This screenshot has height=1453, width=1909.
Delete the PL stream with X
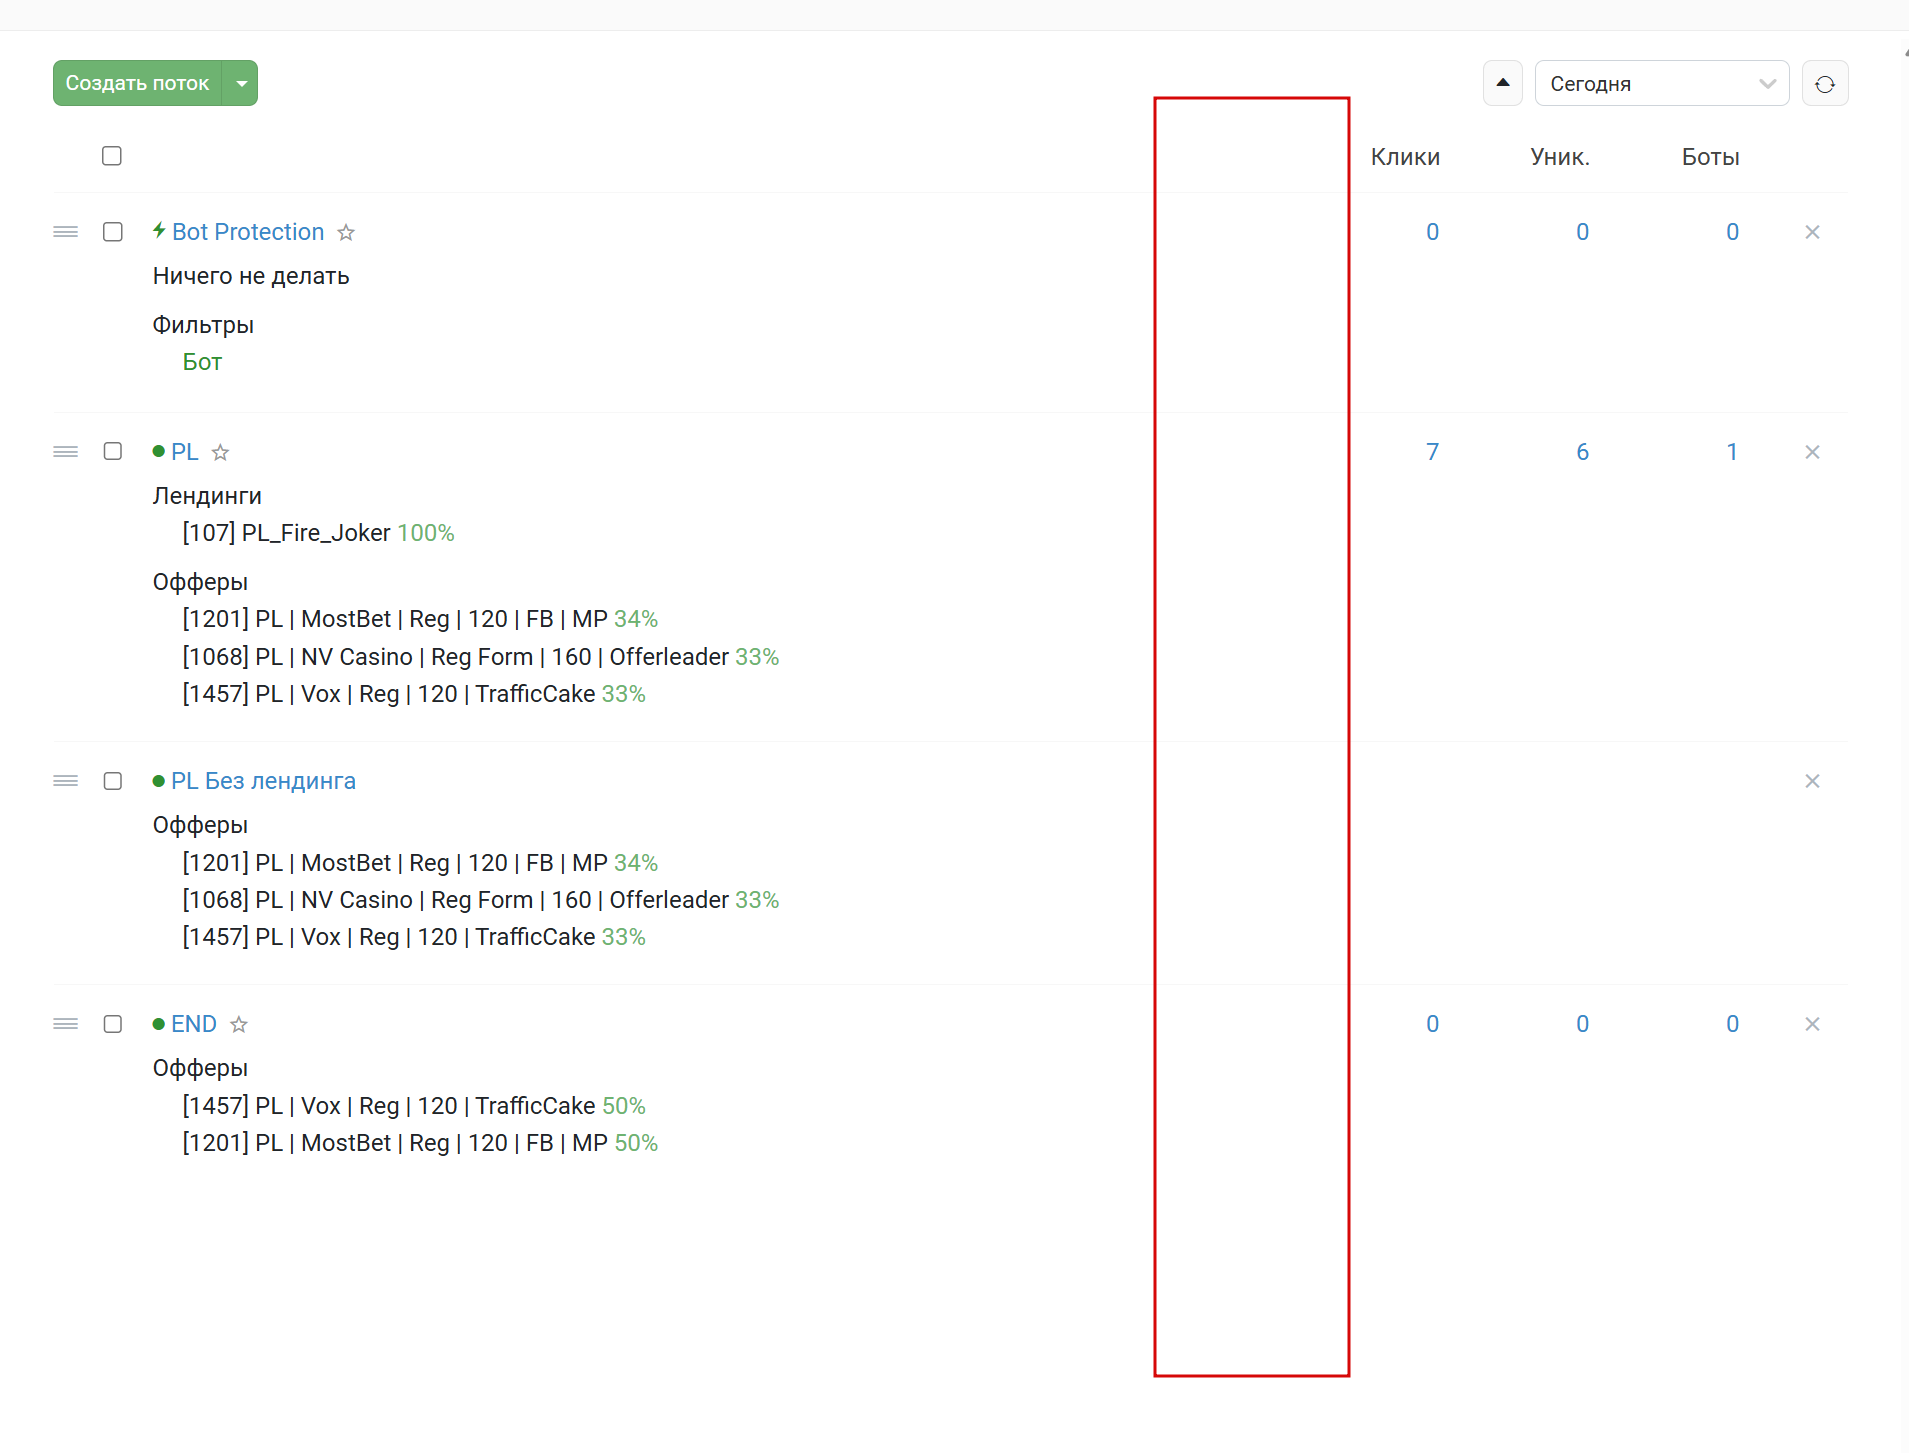(x=1812, y=452)
